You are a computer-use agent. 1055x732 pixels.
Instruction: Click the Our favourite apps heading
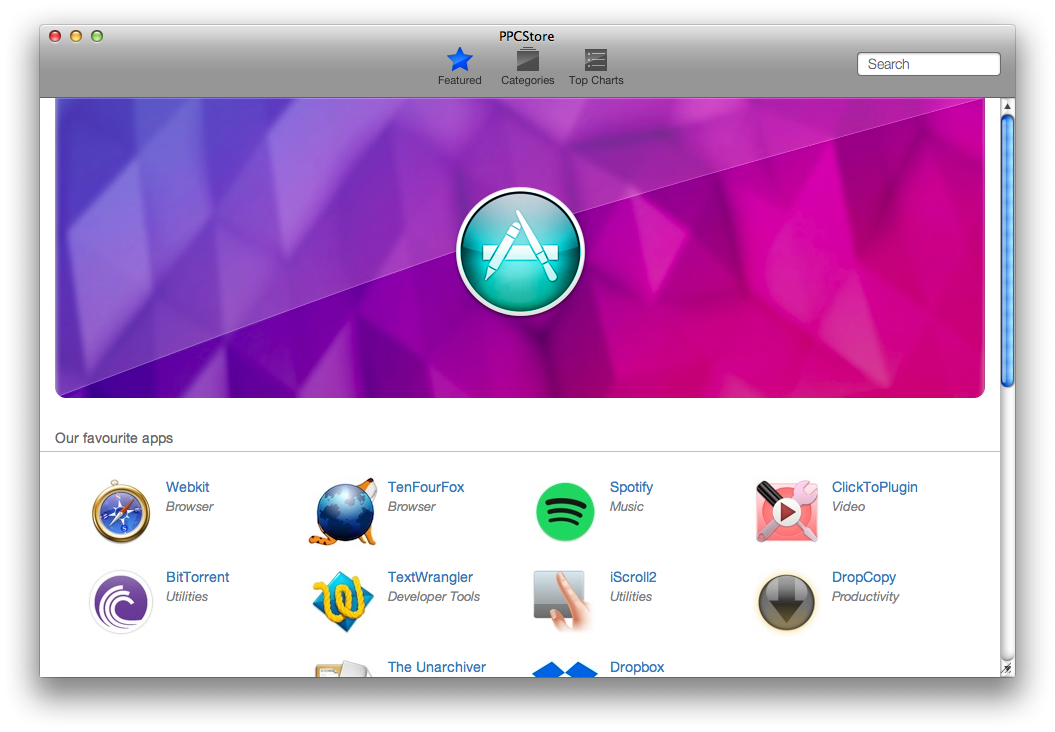tap(114, 438)
